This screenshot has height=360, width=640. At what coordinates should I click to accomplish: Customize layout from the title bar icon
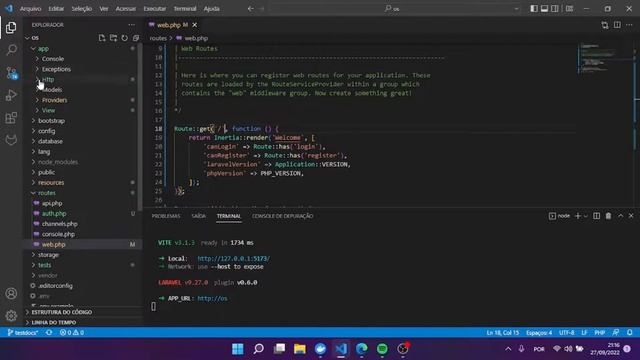569,9
